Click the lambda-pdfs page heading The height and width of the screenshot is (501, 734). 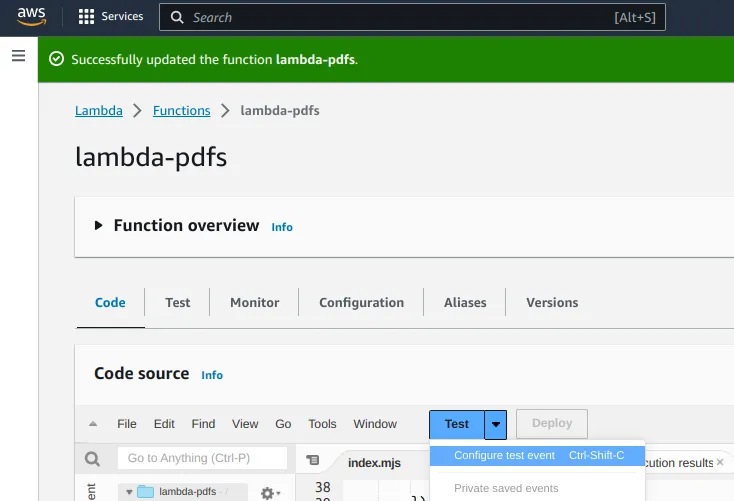tap(151, 157)
